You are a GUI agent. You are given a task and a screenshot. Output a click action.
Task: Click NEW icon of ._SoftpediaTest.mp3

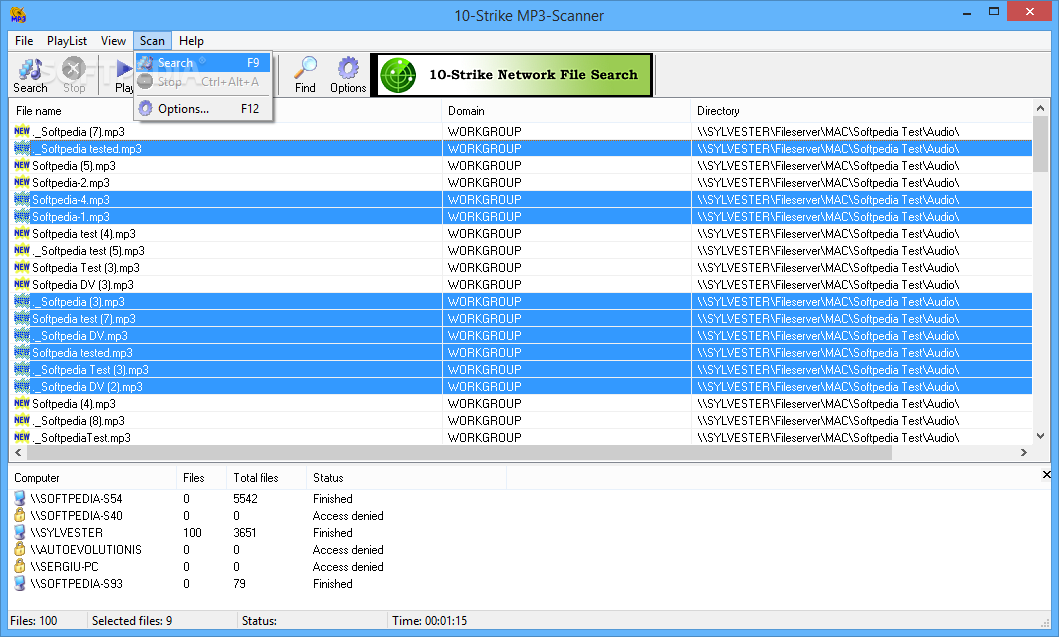point(22,437)
